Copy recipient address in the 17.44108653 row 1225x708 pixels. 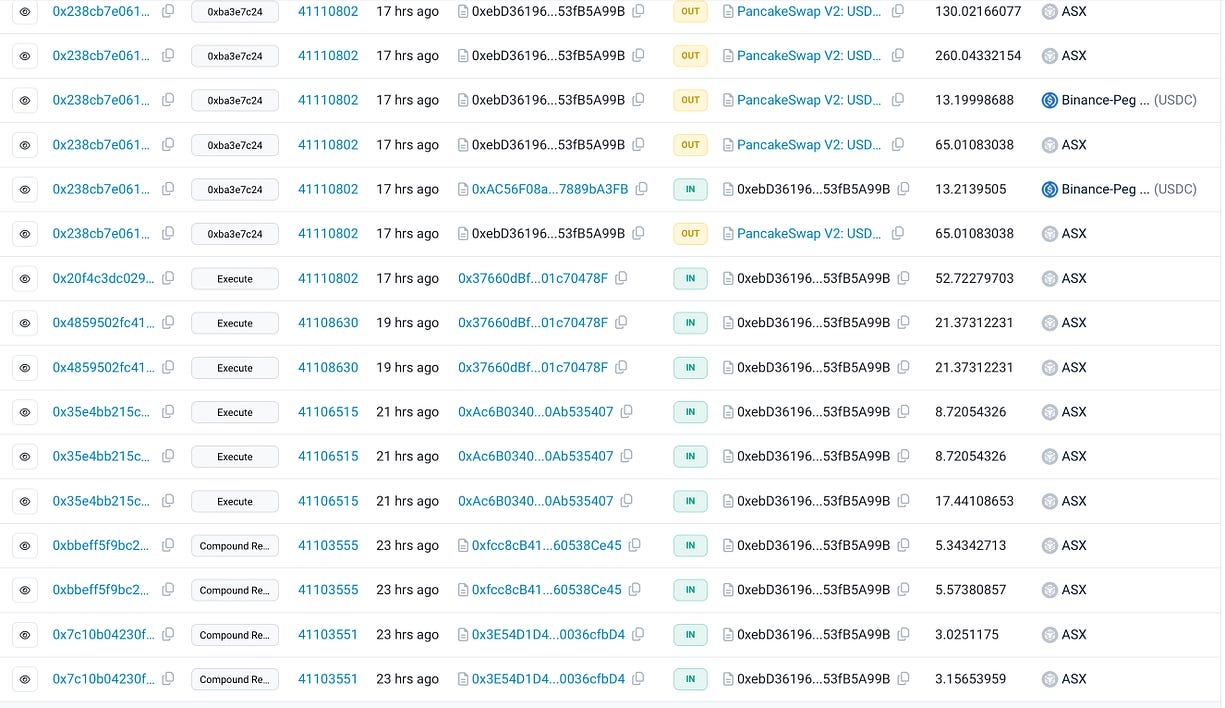[x=903, y=501]
